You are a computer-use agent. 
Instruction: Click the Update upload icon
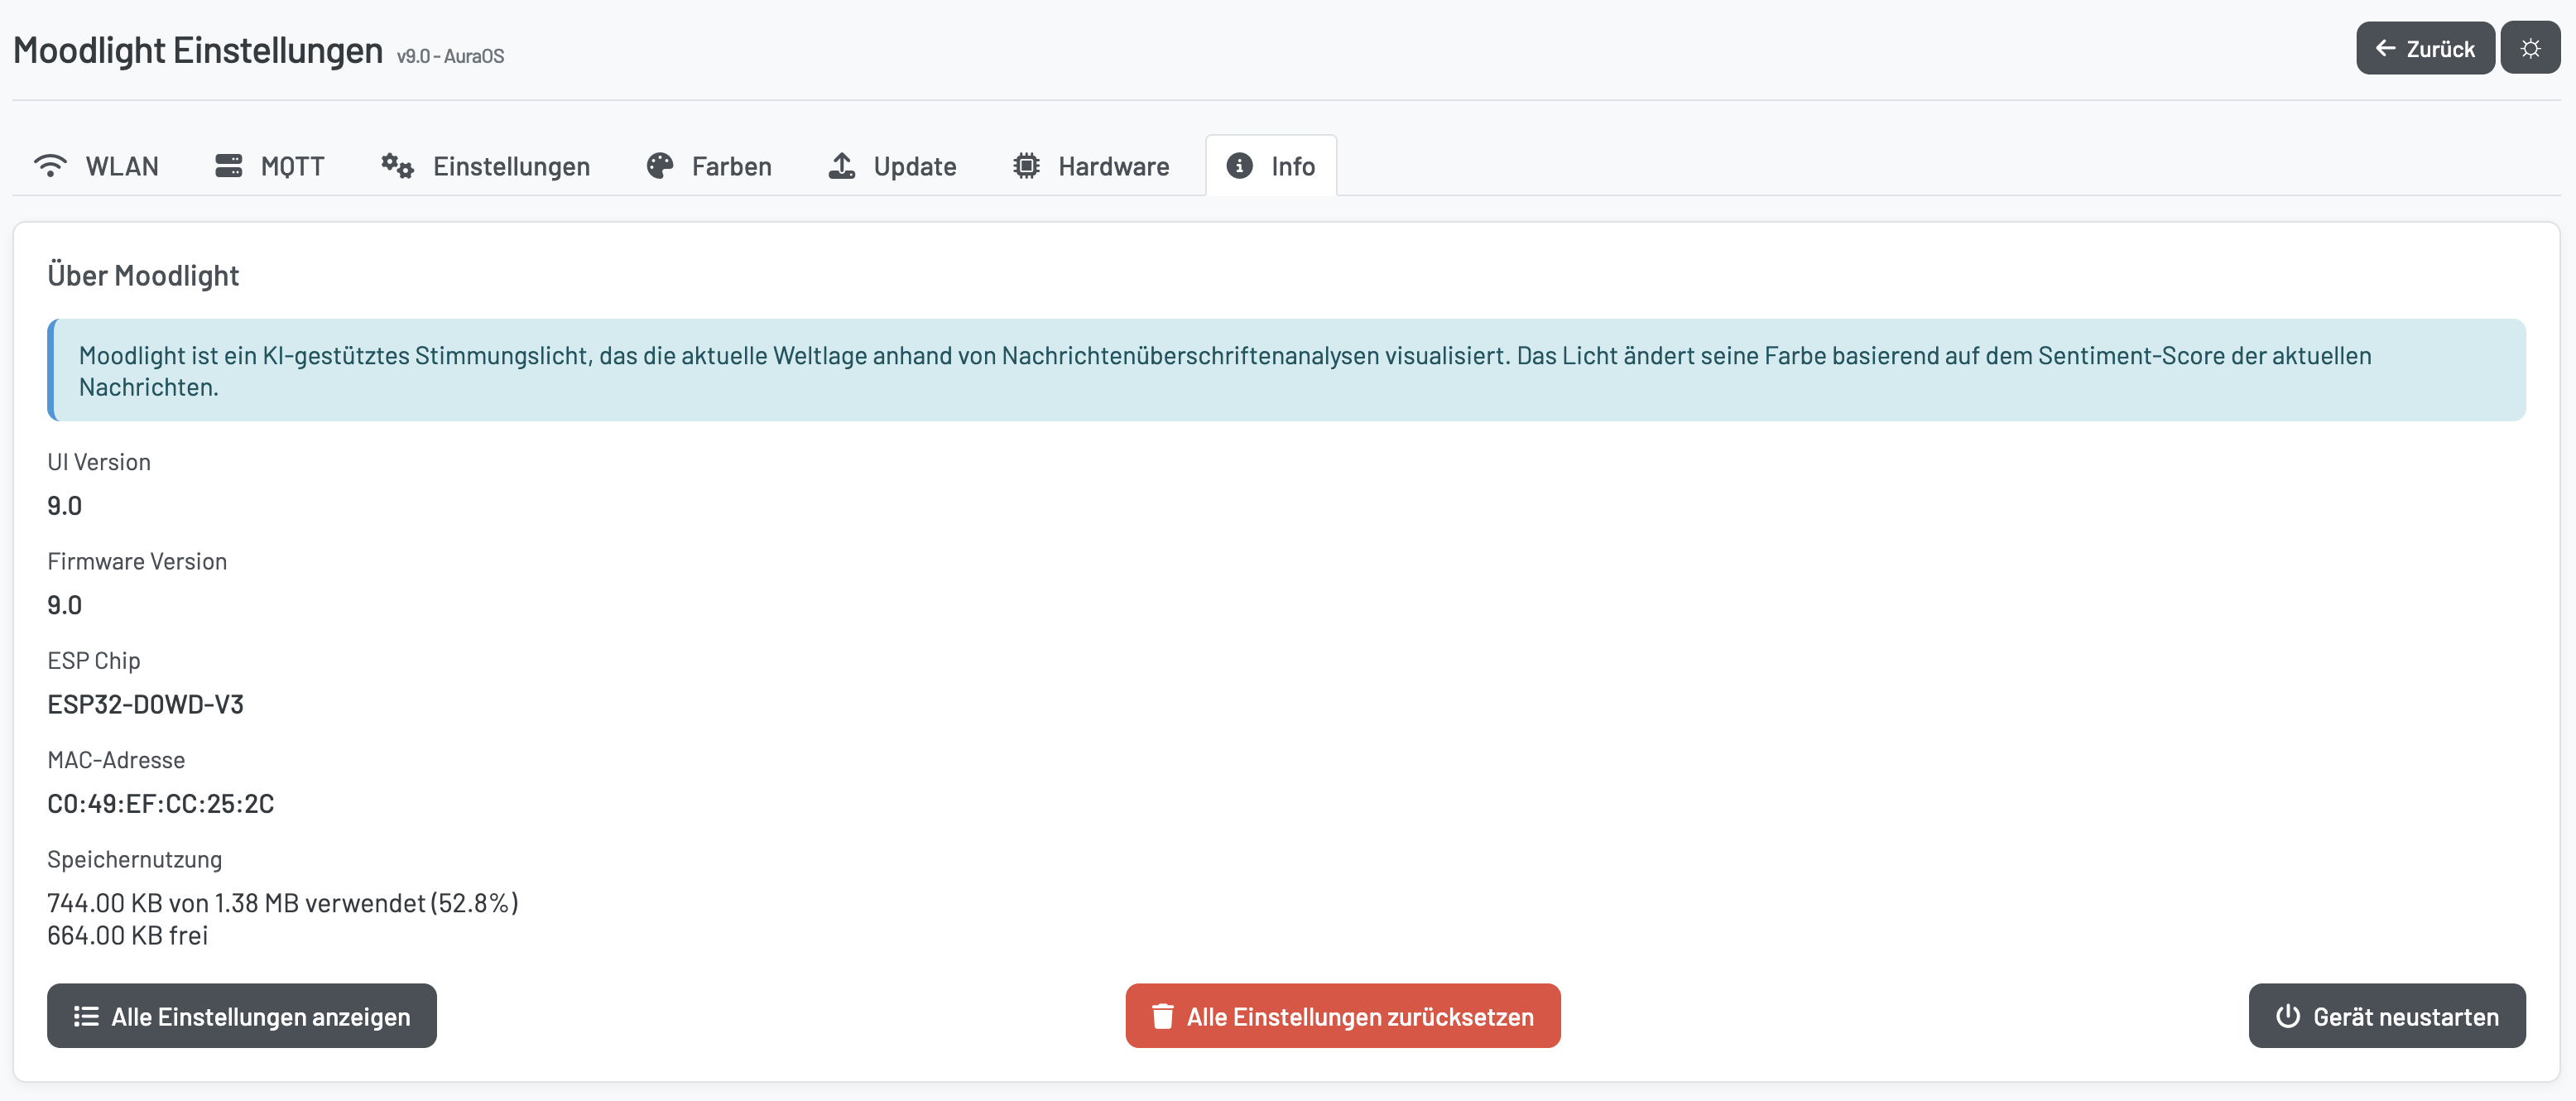(842, 166)
